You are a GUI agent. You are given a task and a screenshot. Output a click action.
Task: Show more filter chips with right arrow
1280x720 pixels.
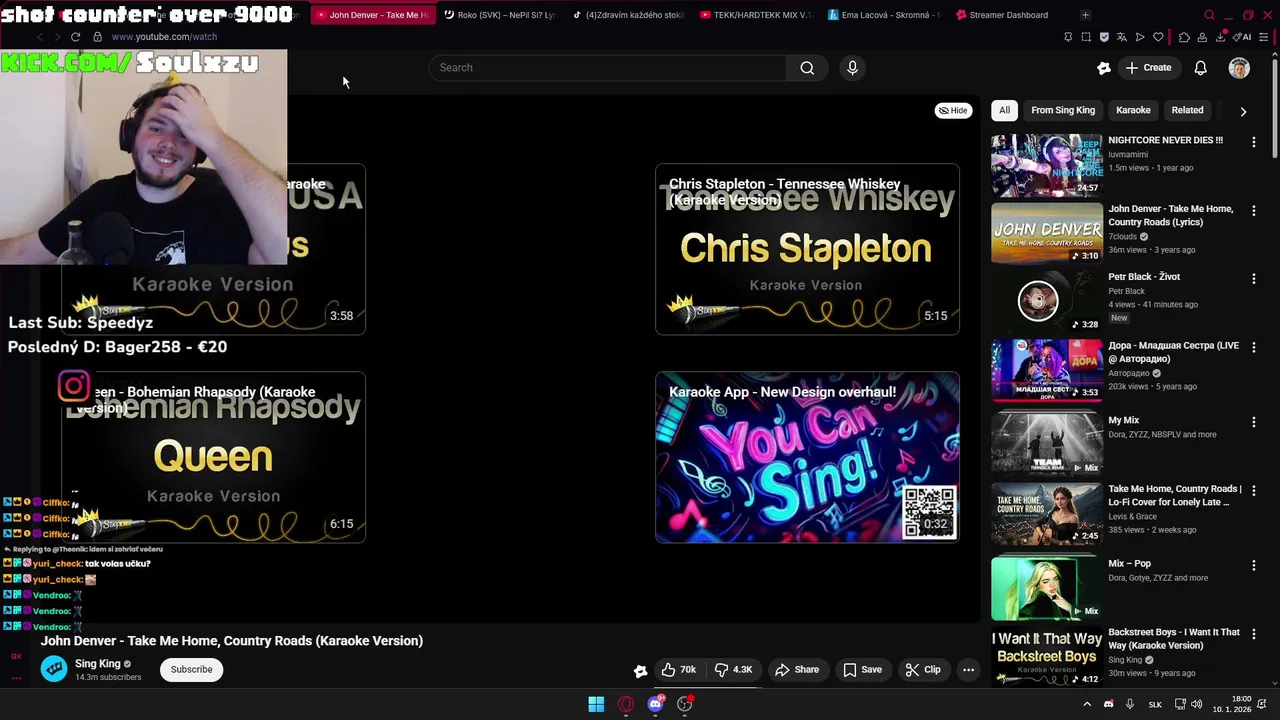point(1243,111)
